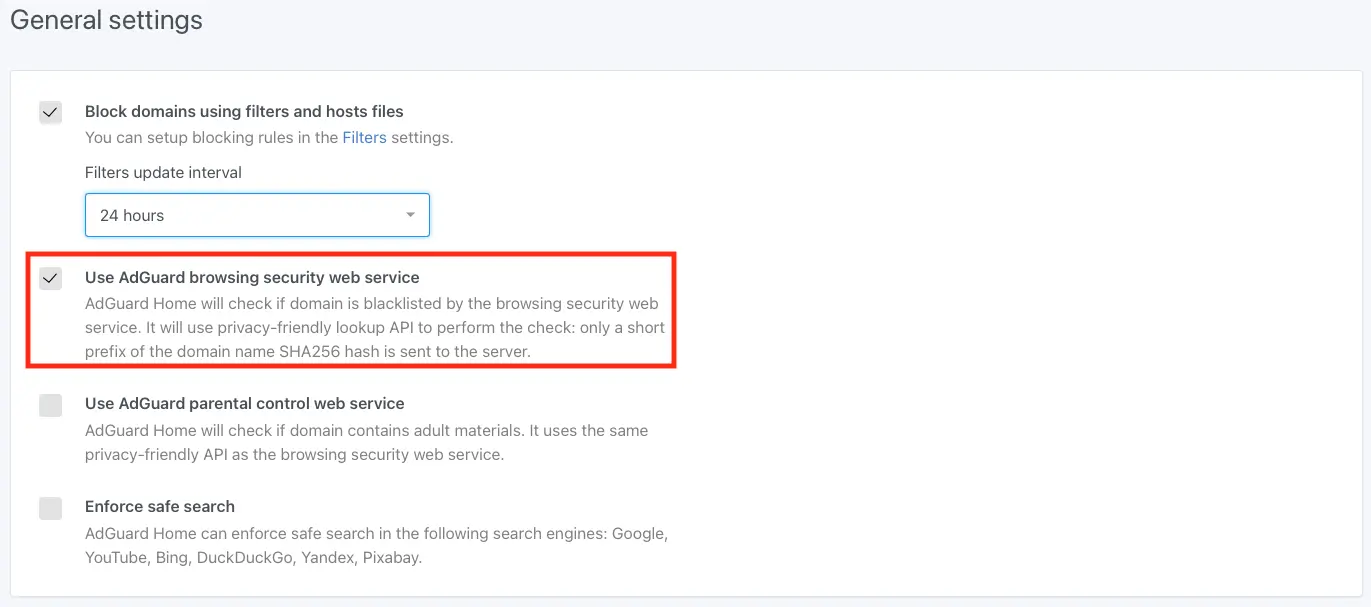Click the "Use AdGuard browsing security web service" label

point(252,277)
